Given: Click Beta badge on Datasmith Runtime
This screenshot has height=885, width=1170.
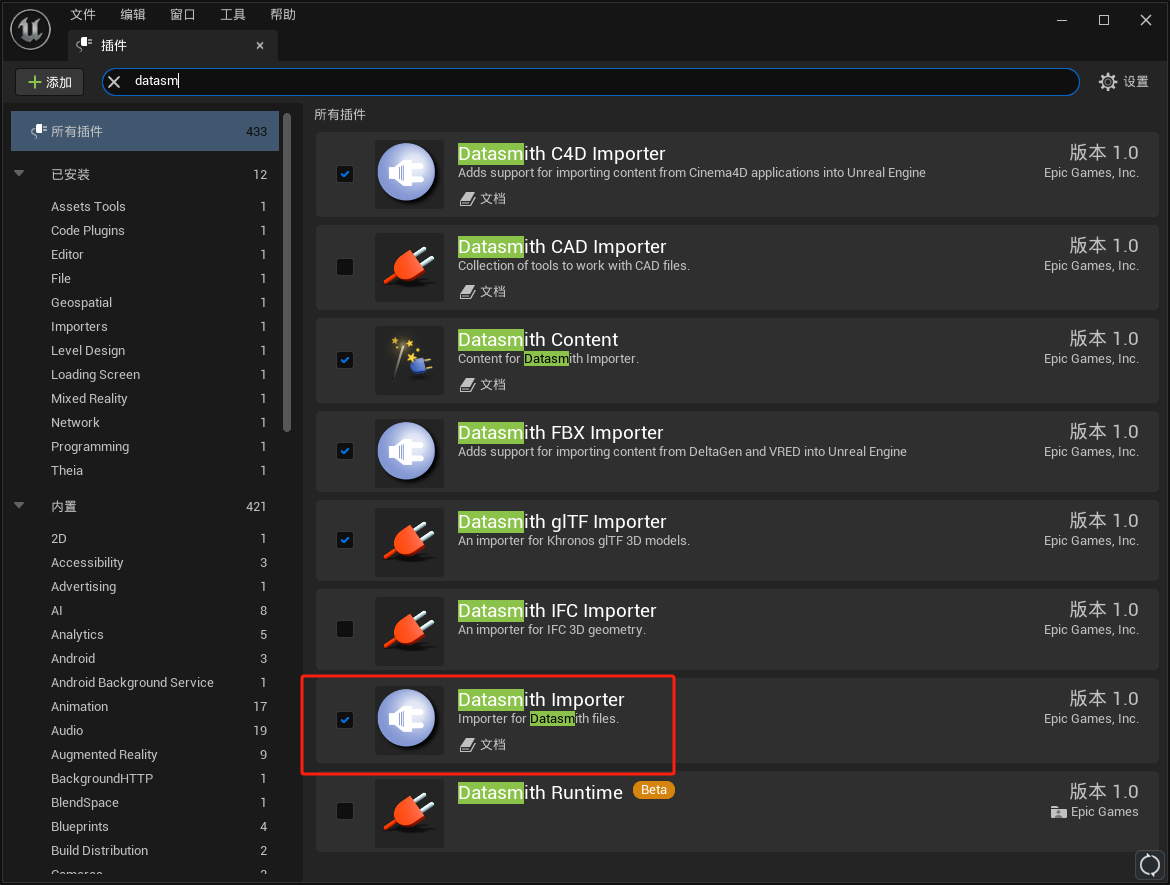Looking at the screenshot, I should (x=654, y=790).
